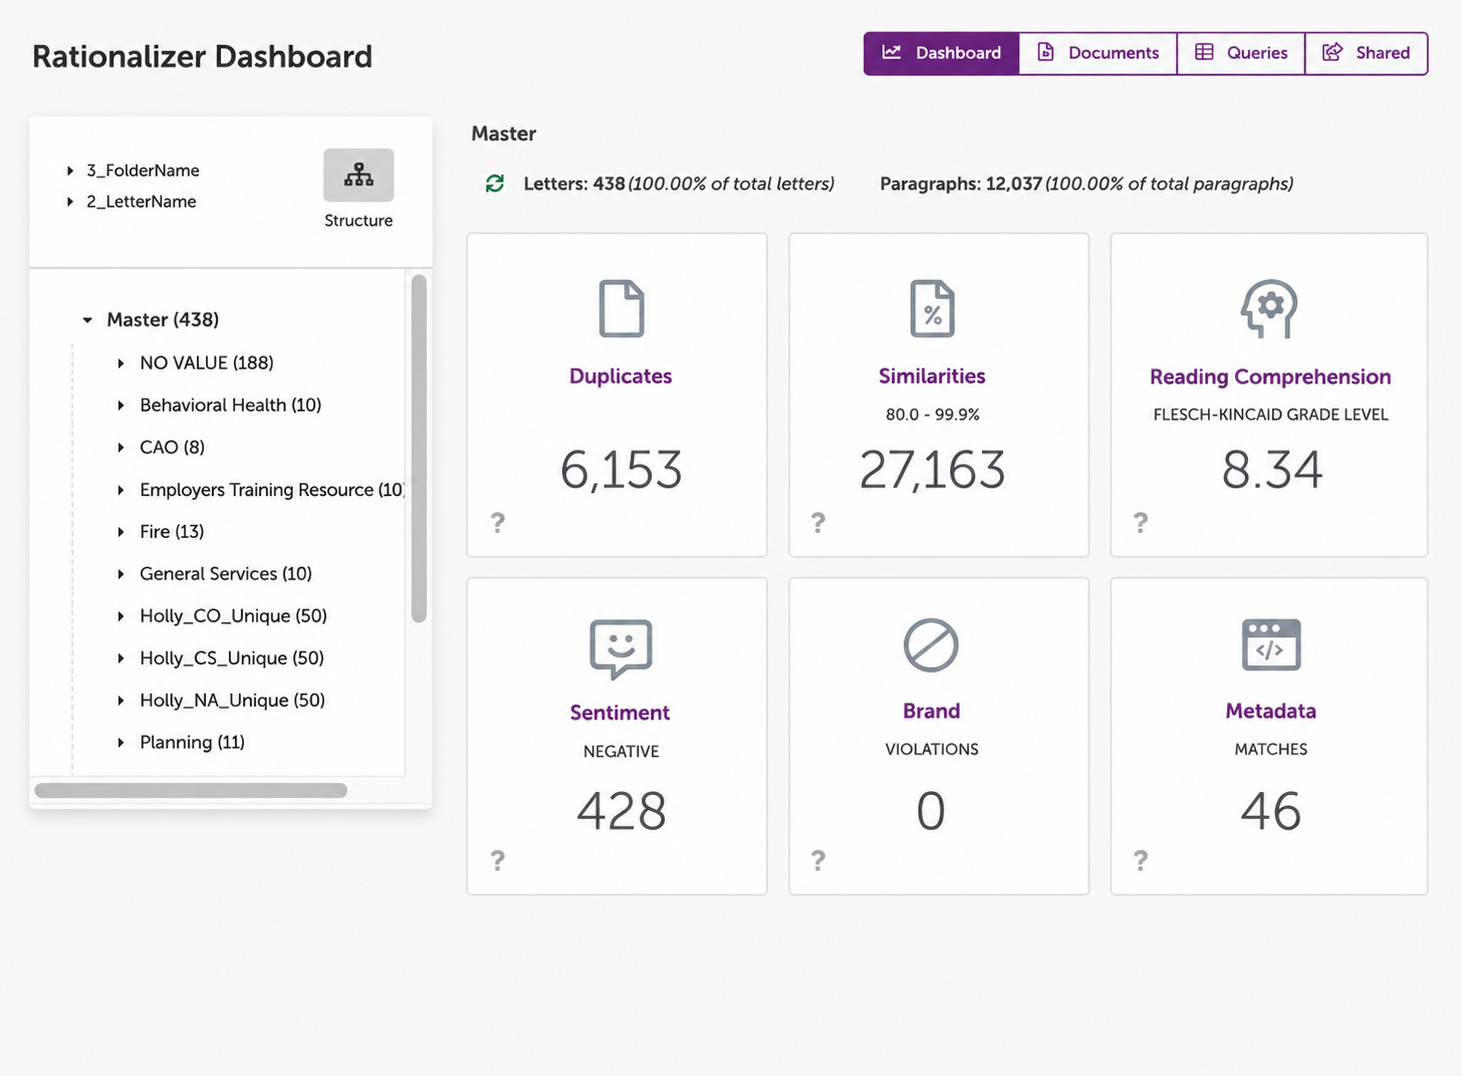Open the Brand link
The width and height of the screenshot is (1462, 1076).
pos(931,711)
